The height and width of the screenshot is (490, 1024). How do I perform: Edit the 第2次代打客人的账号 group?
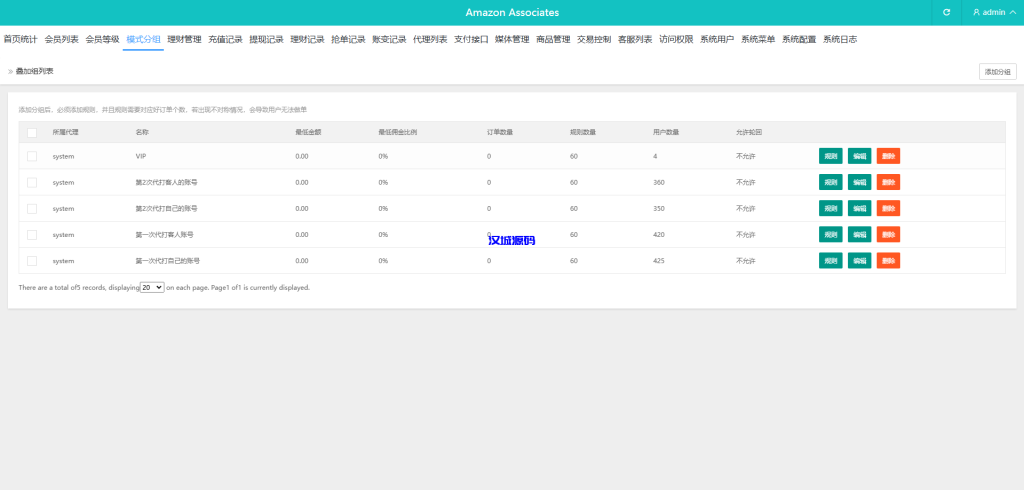click(859, 182)
